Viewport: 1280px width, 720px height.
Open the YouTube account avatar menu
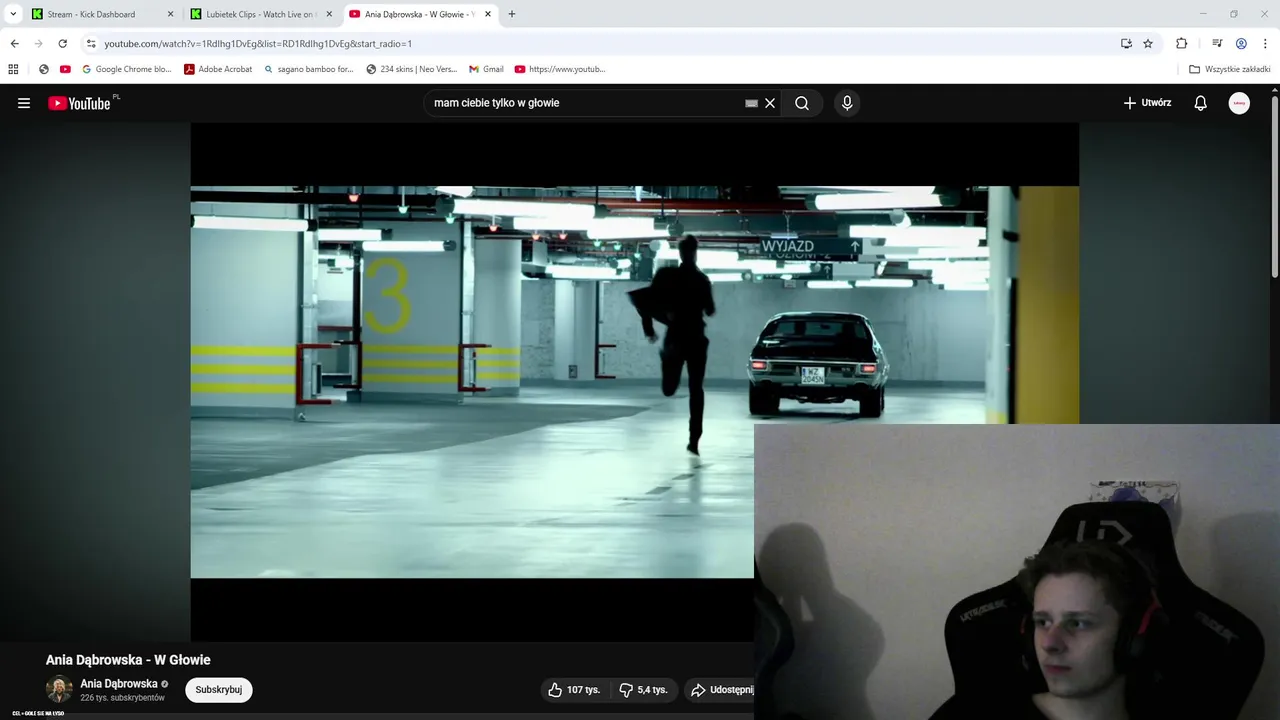coord(1239,103)
